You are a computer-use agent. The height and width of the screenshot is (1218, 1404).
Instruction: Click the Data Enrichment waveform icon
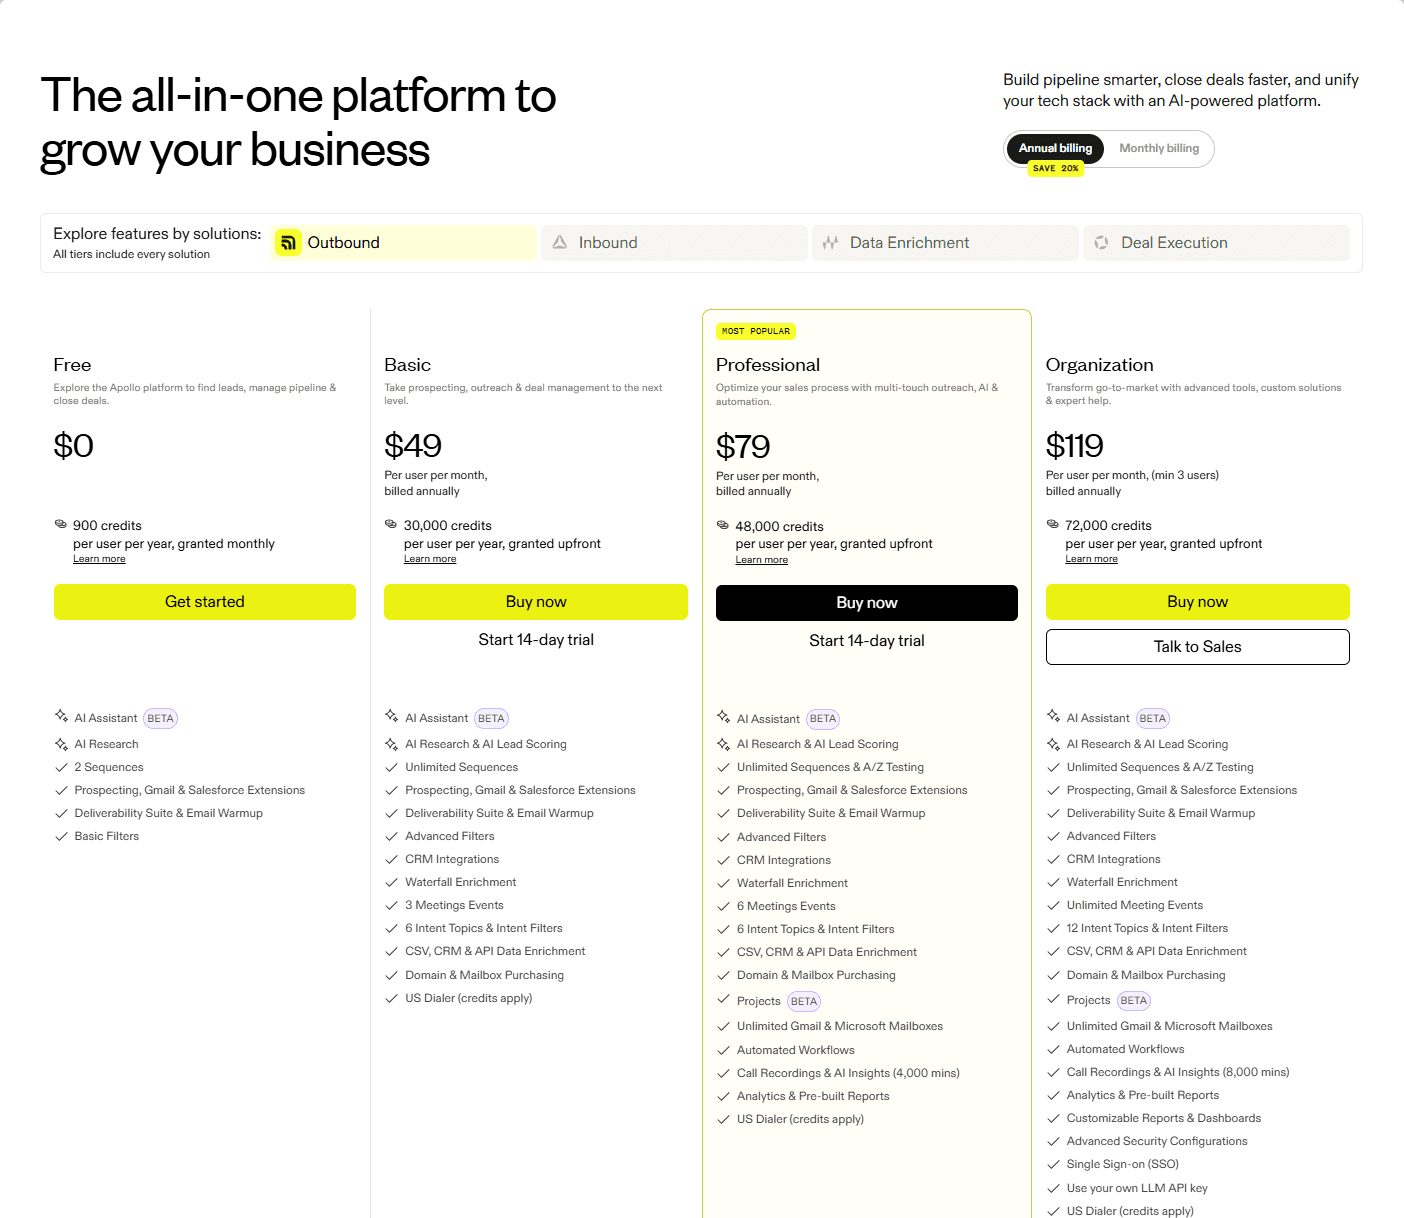(x=831, y=242)
